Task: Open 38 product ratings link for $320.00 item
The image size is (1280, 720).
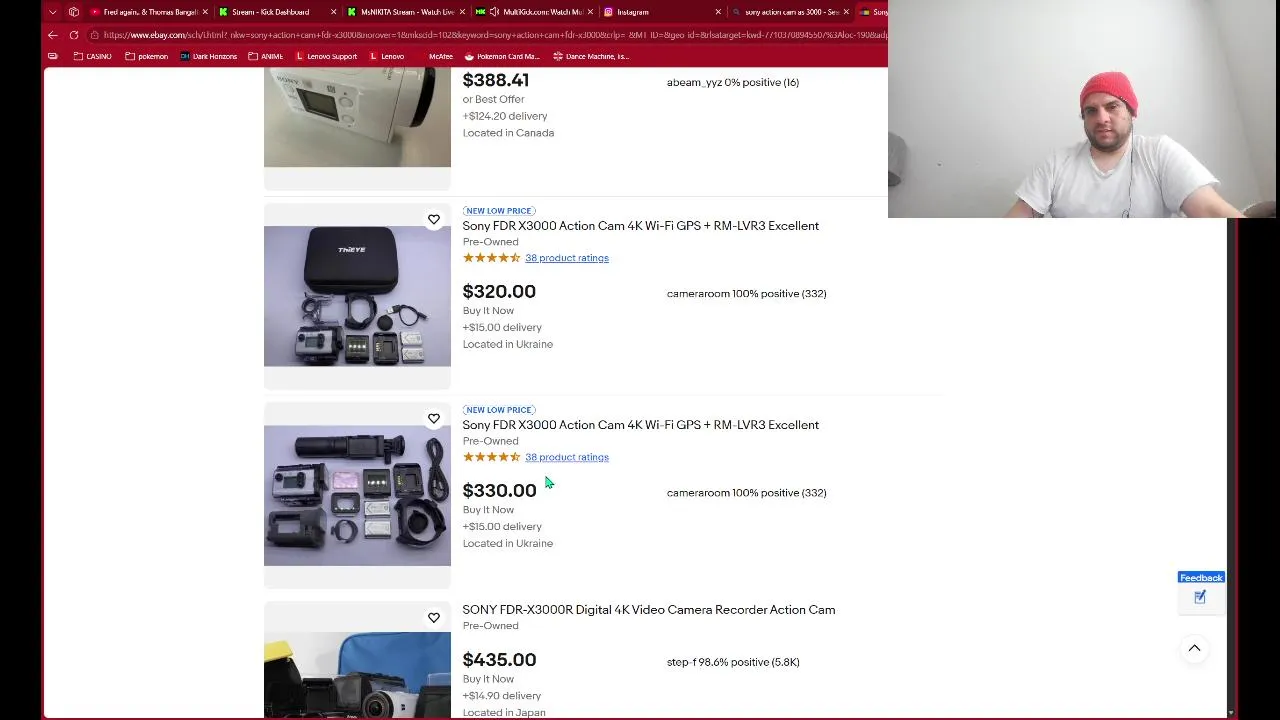Action: [567, 258]
